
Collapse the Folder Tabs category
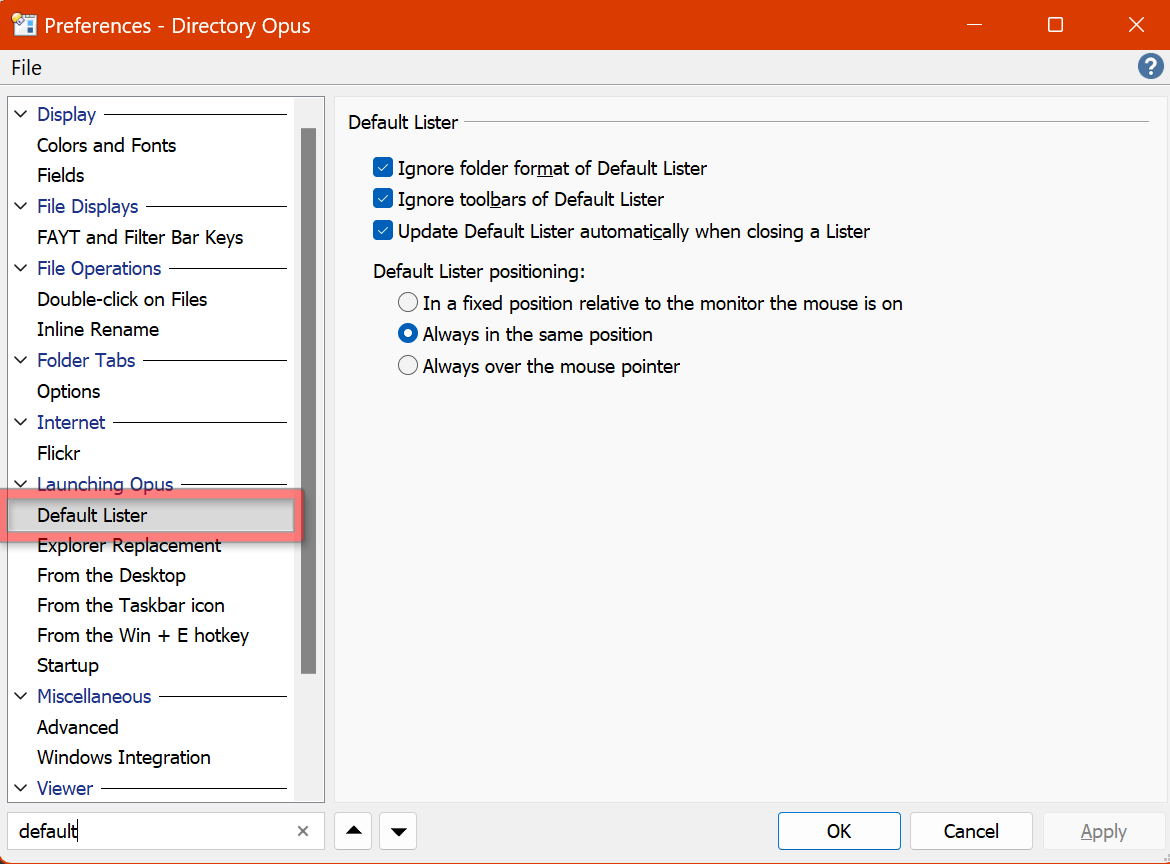point(21,360)
